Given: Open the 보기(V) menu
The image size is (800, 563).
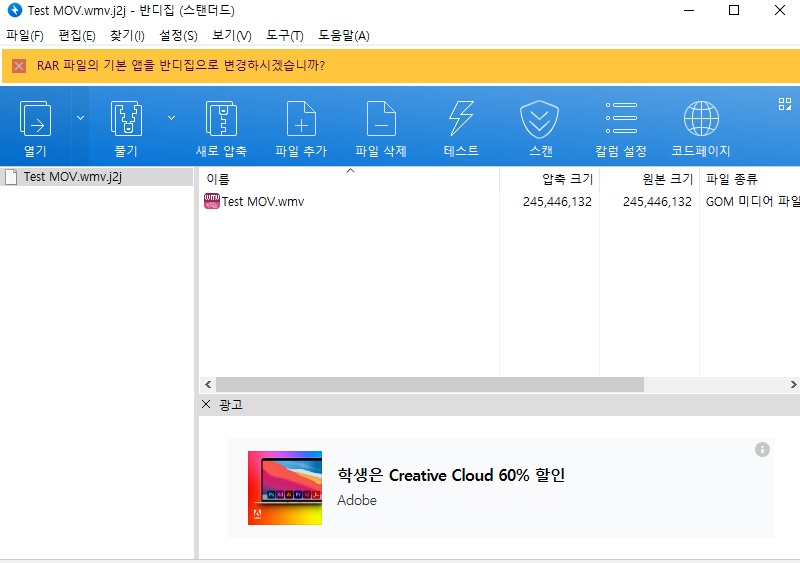Looking at the screenshot, I should tap(232, 35).
